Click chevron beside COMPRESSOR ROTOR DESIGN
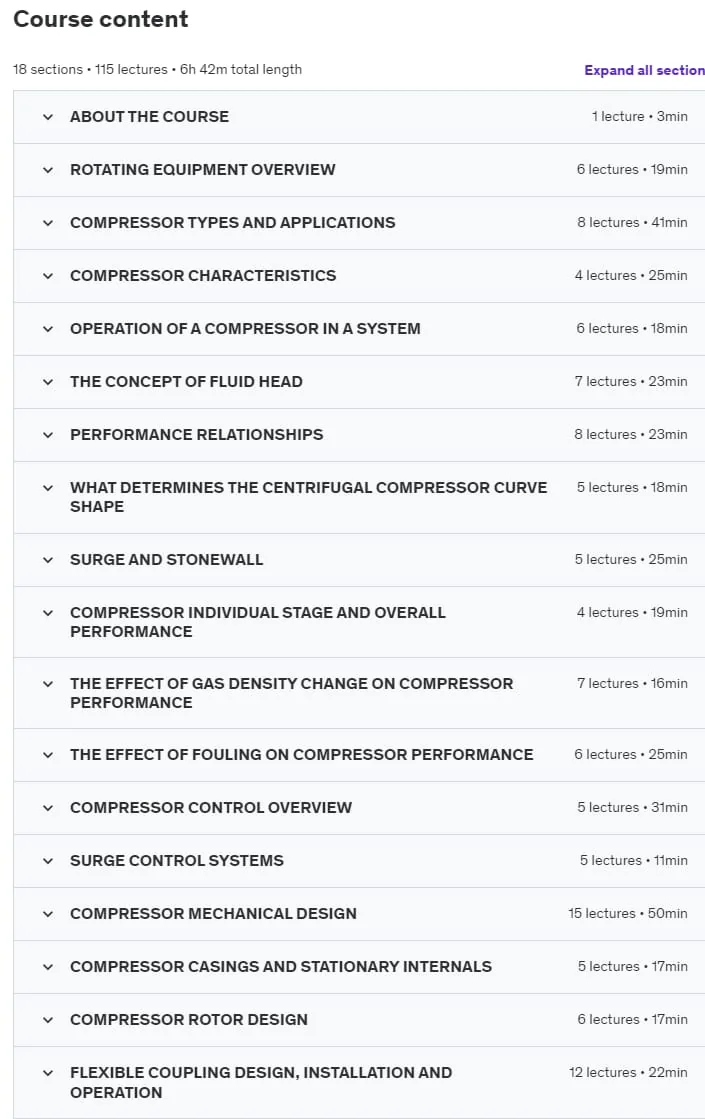Image resolution: width=705 pixels, height=1119 pixels. (48, 1020)
